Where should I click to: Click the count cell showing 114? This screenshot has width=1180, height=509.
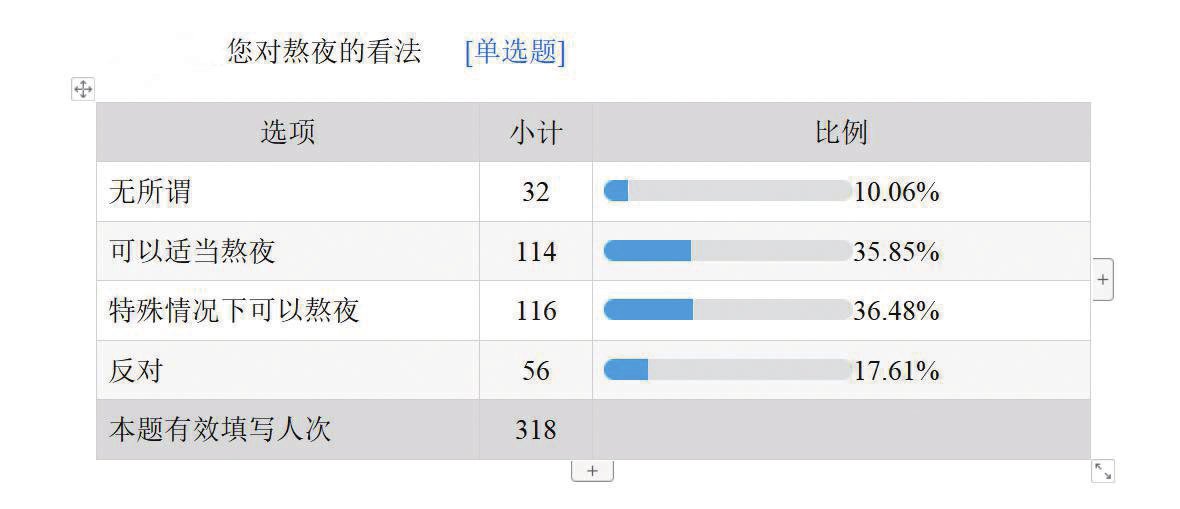pyautogui.click(x=536, y=251)
